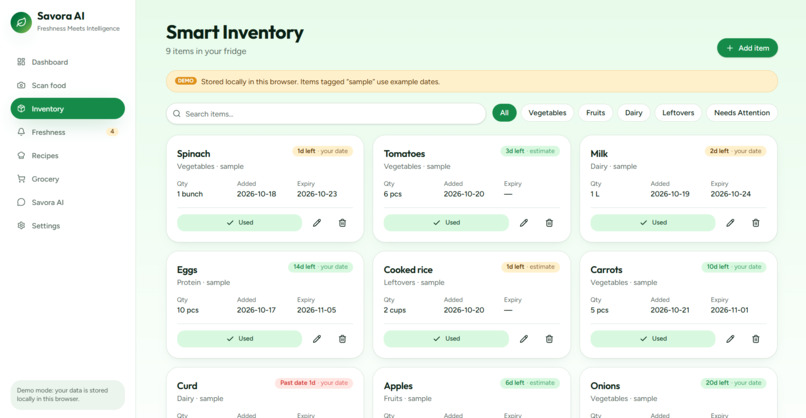Open the Freshness section
The image size is (806, 418).
tap(67, 132)
